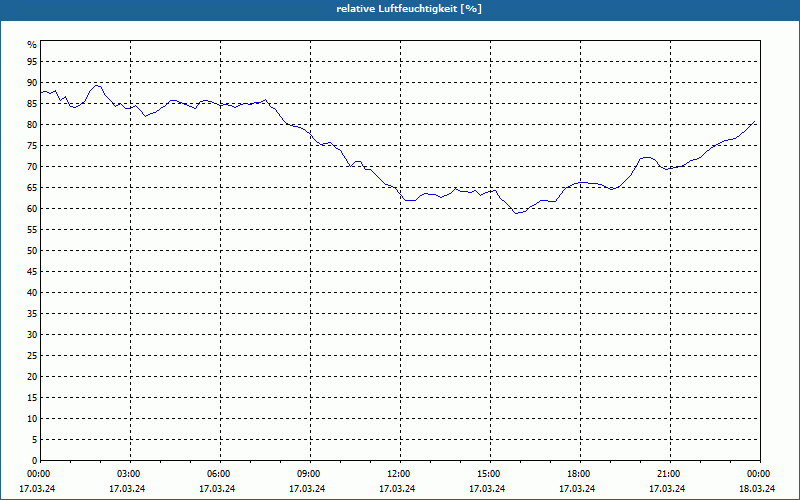Click the '09:00' time label on the x-axis

coord(310,474)
